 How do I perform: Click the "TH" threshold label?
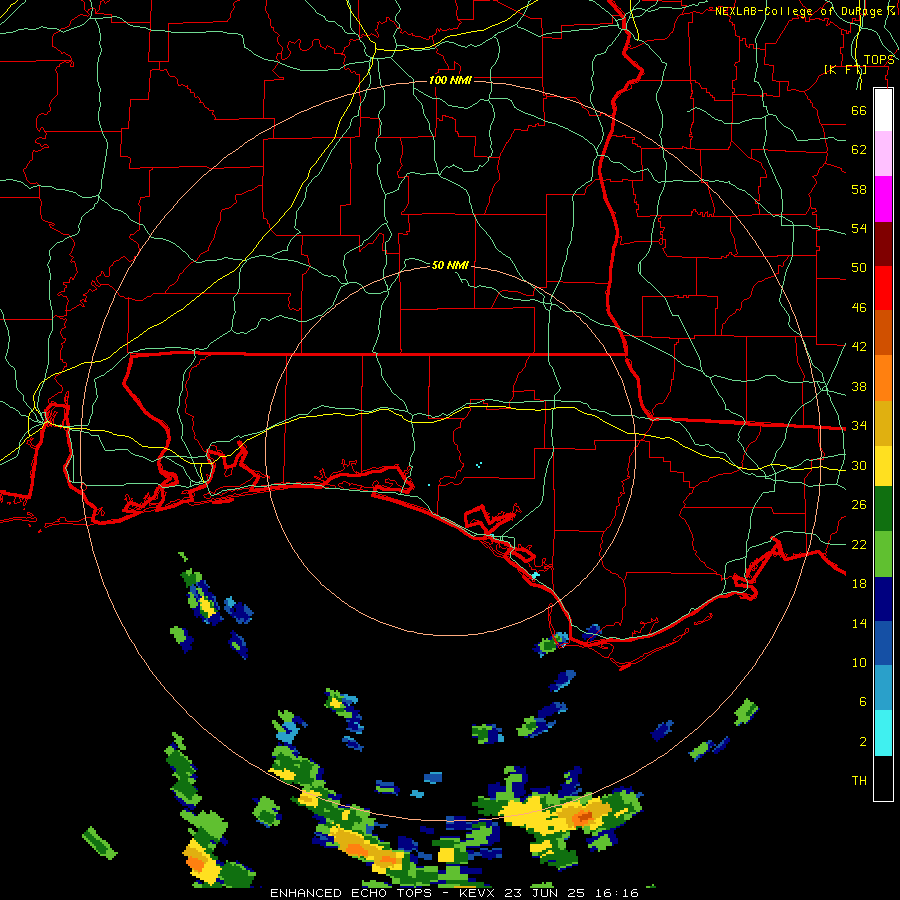(859, 781)
